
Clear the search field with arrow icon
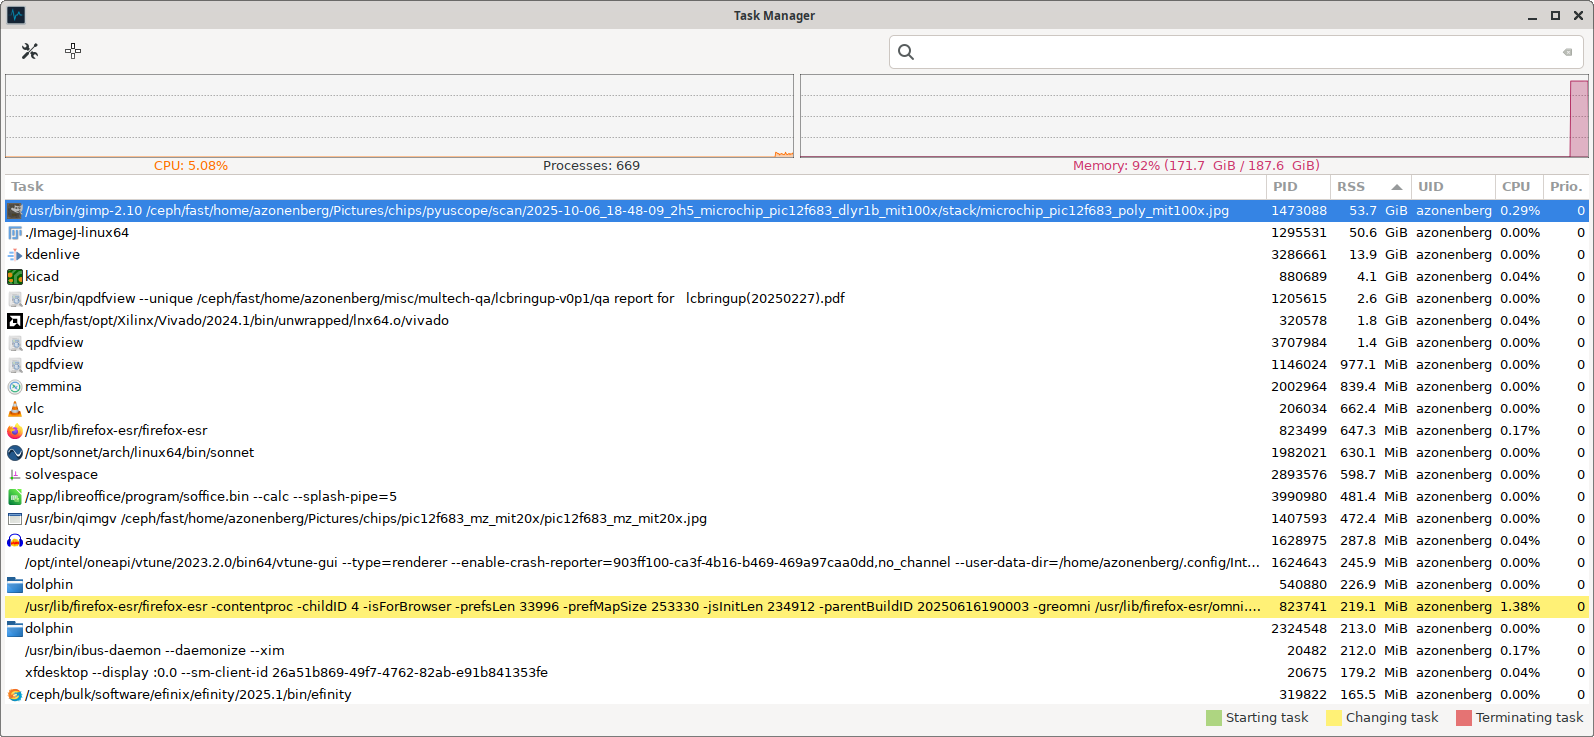point(1567,52)
